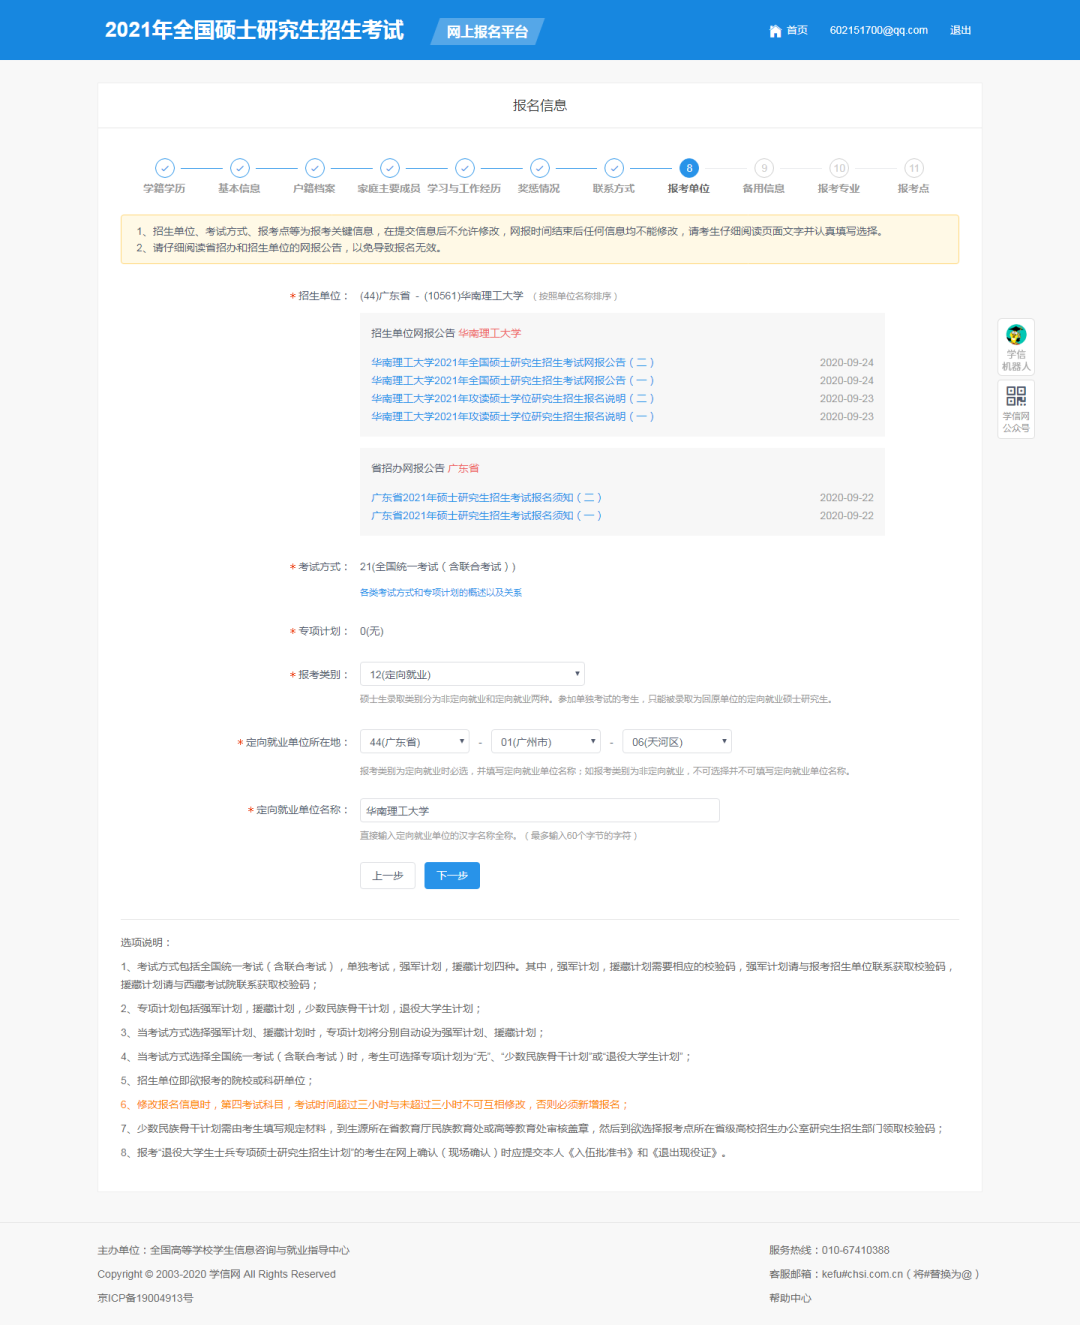The height and width of the screenshot is (1325, 1080).
Task: Click step 9 备用信息 circle
Action: tap(764, 168)
